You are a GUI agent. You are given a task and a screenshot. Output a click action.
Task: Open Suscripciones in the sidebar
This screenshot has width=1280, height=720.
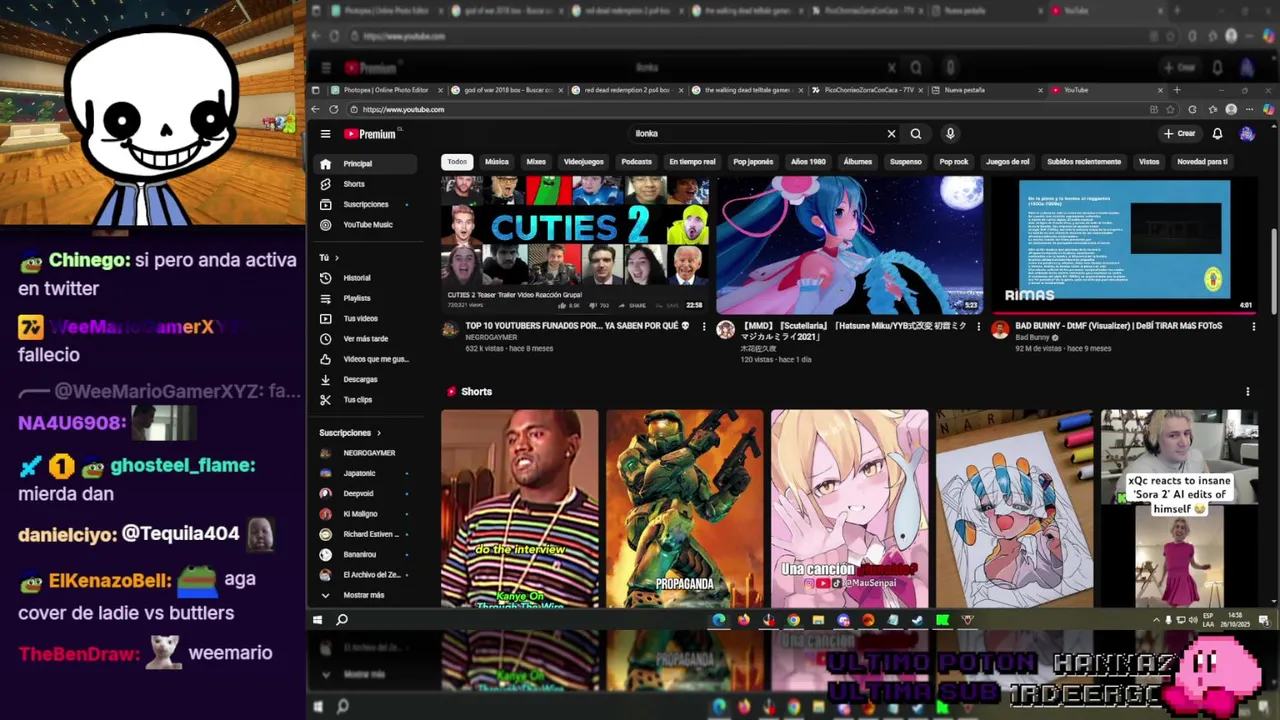tap(363, 204)
